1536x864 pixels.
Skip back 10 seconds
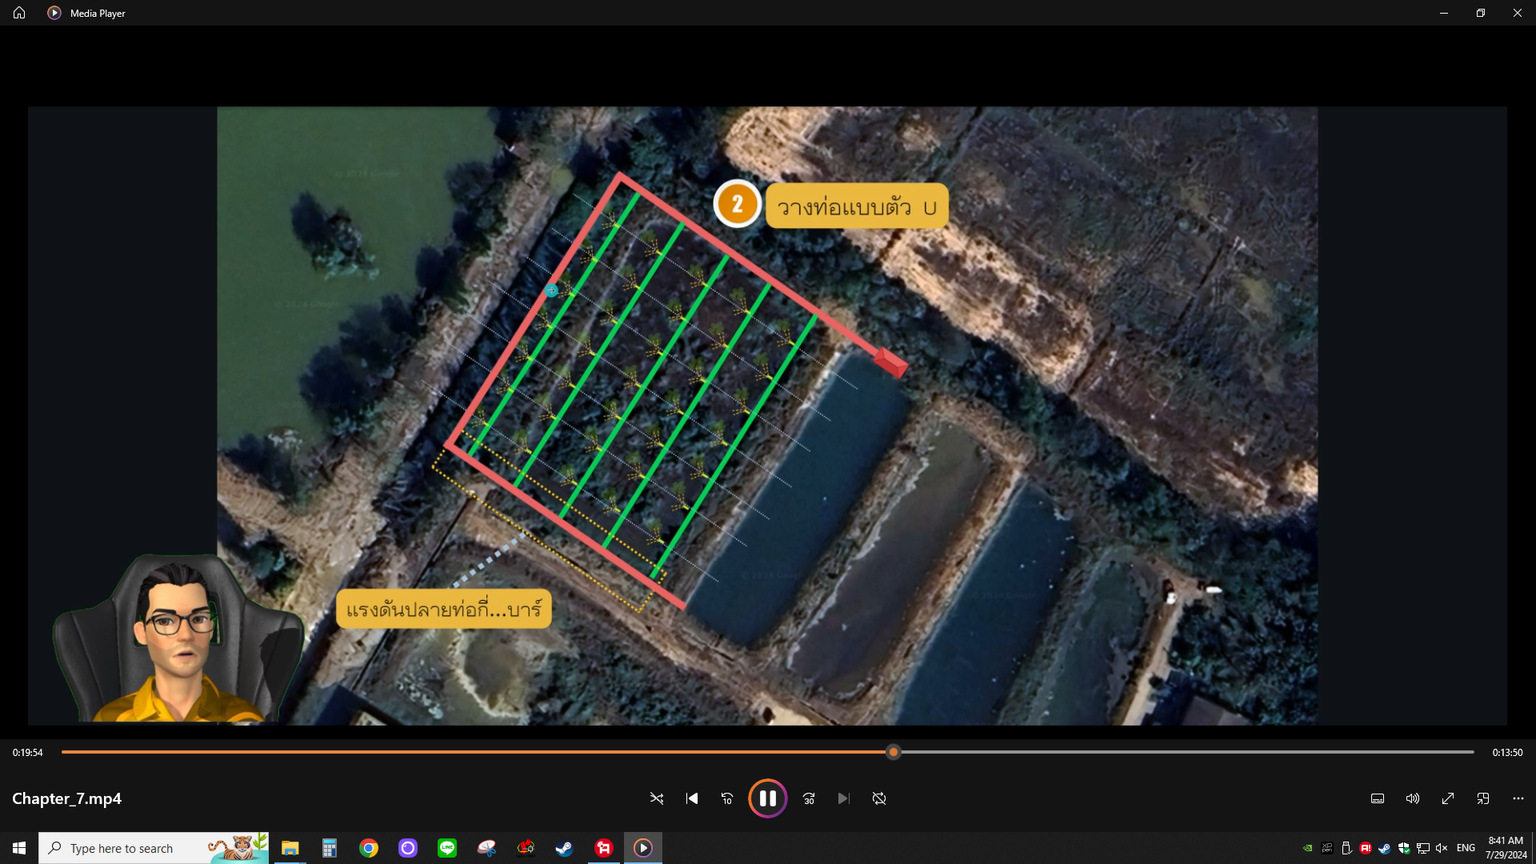pos(727,798)
